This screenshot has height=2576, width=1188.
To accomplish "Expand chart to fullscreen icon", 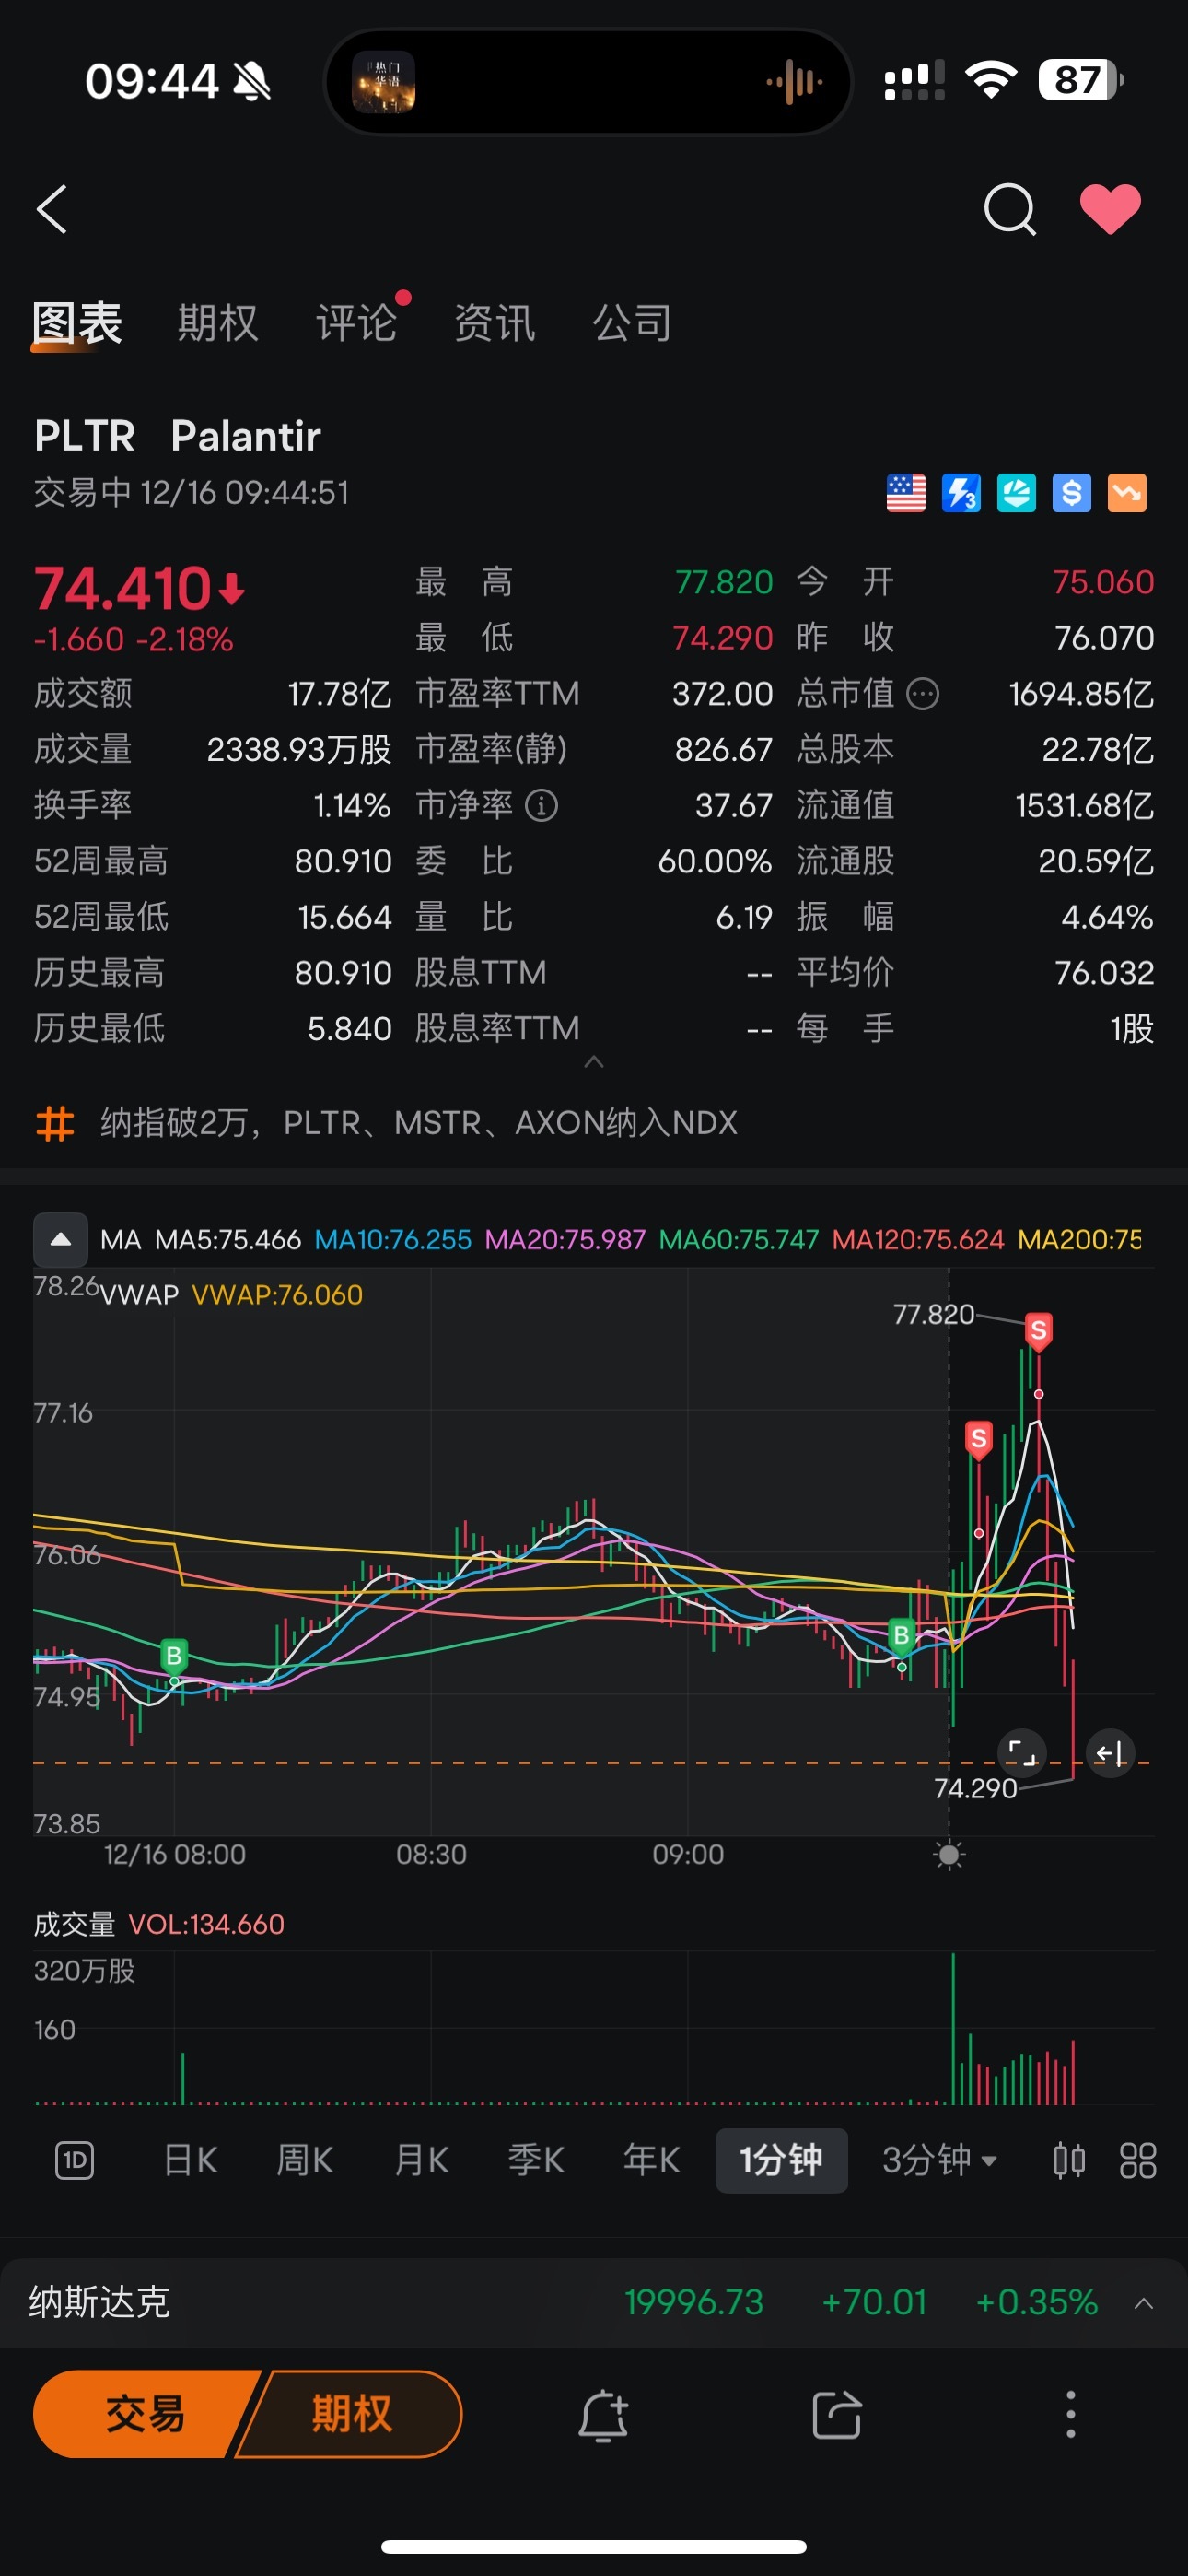I will click(1022, 1752).
